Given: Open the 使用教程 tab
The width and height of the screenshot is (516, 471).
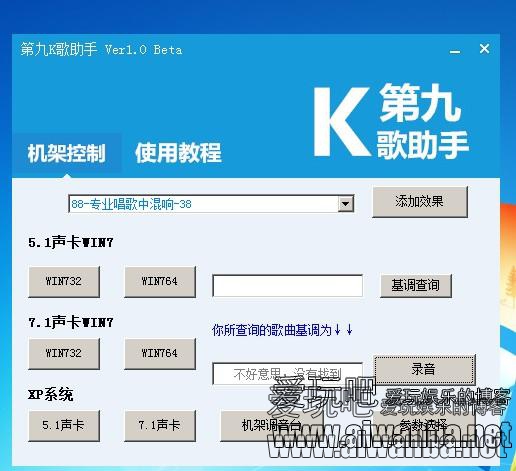Looking at the screenshot, I should tap(178, 153).
